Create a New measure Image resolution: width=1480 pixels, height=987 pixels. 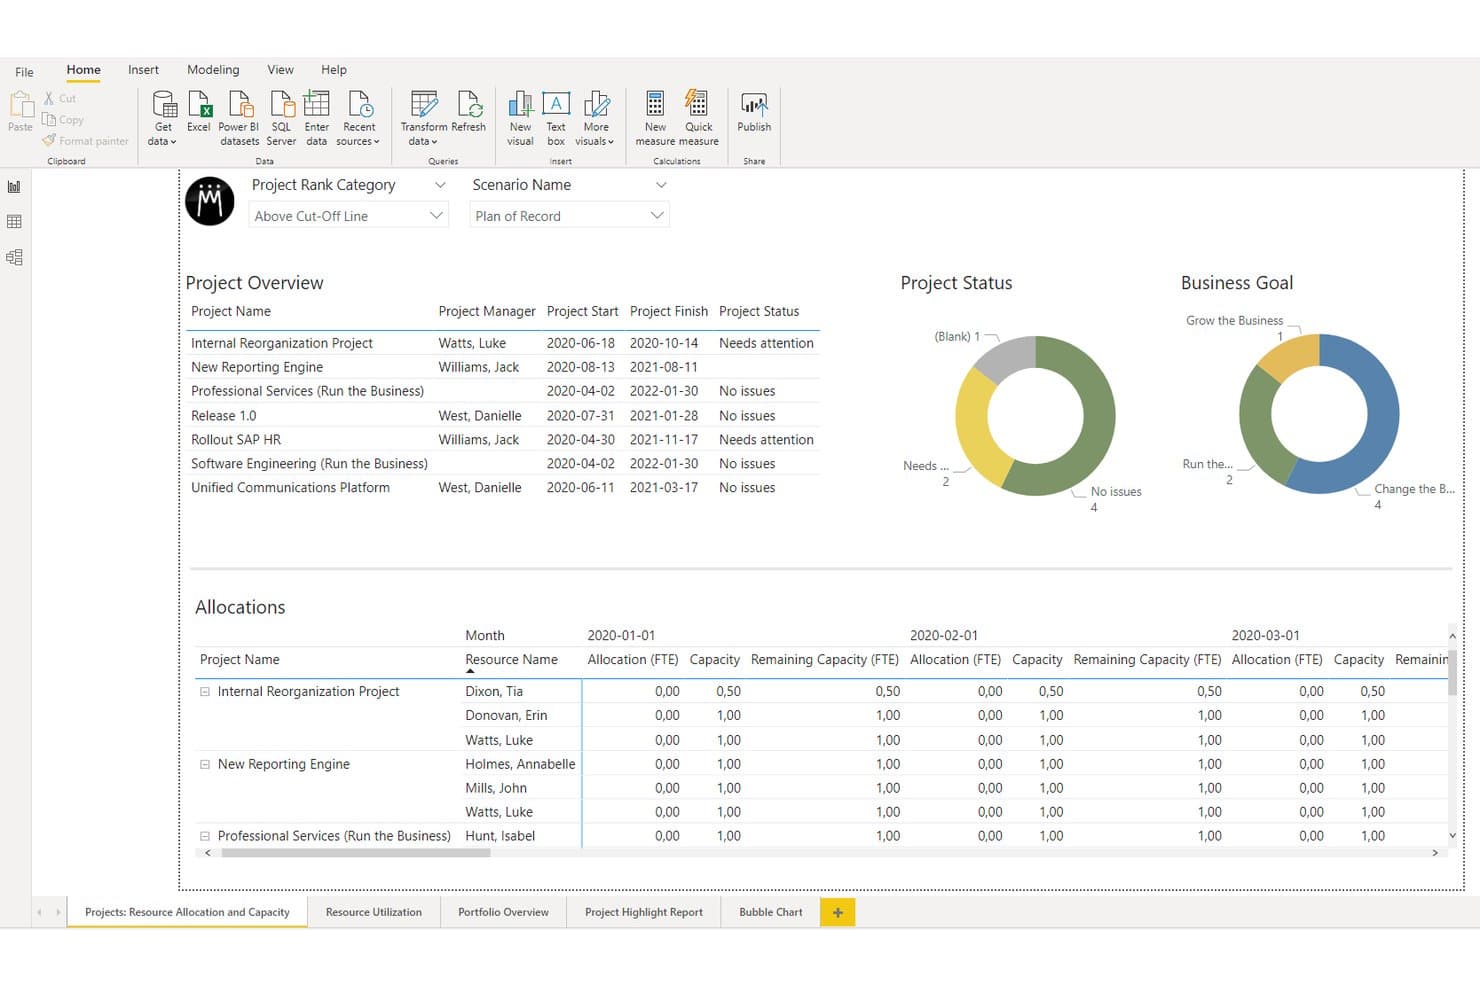[x=655, y=118]
